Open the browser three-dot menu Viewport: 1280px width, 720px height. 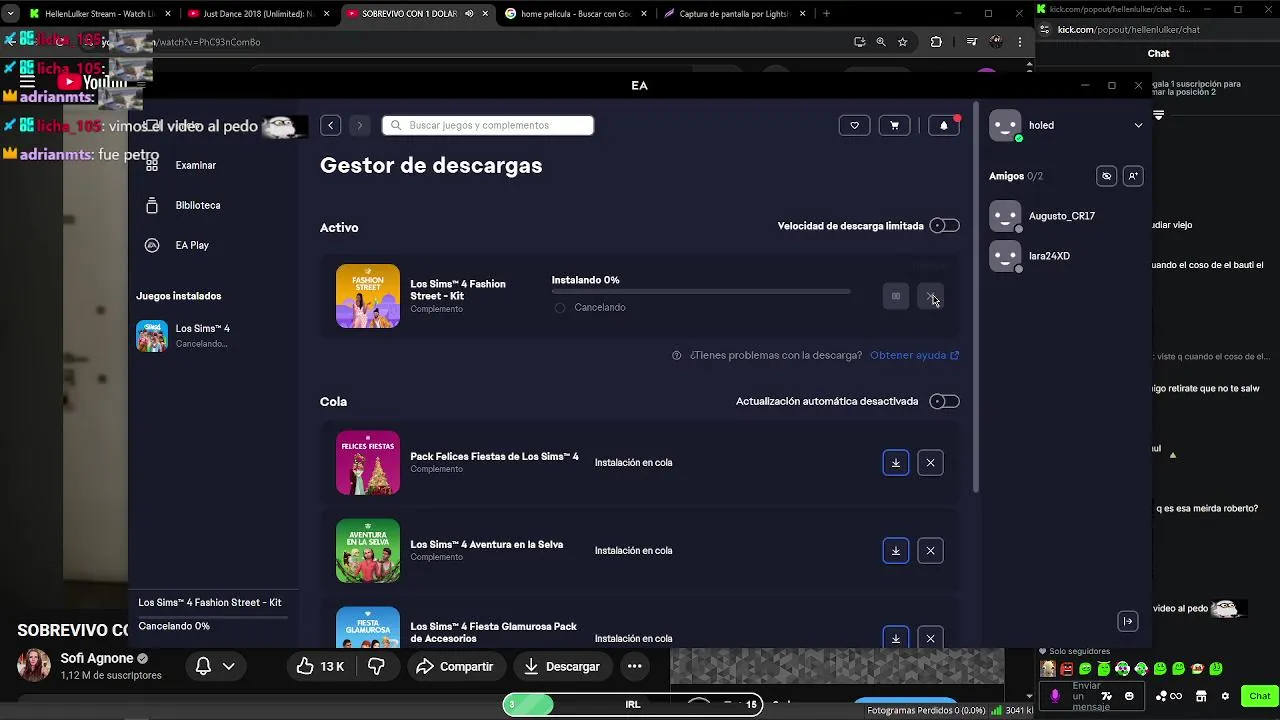pos(1020,42)
